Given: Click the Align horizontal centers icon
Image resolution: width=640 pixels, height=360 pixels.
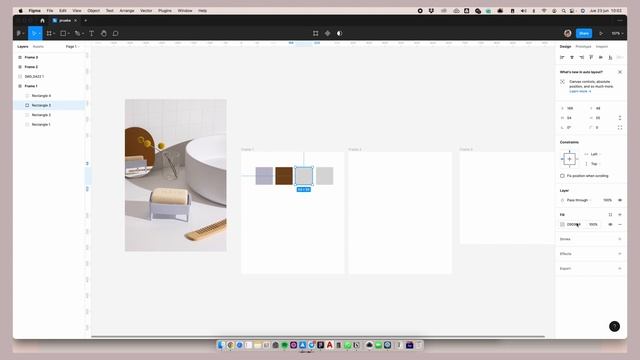Looking at the screenshot, I should (x=572, y=58).
